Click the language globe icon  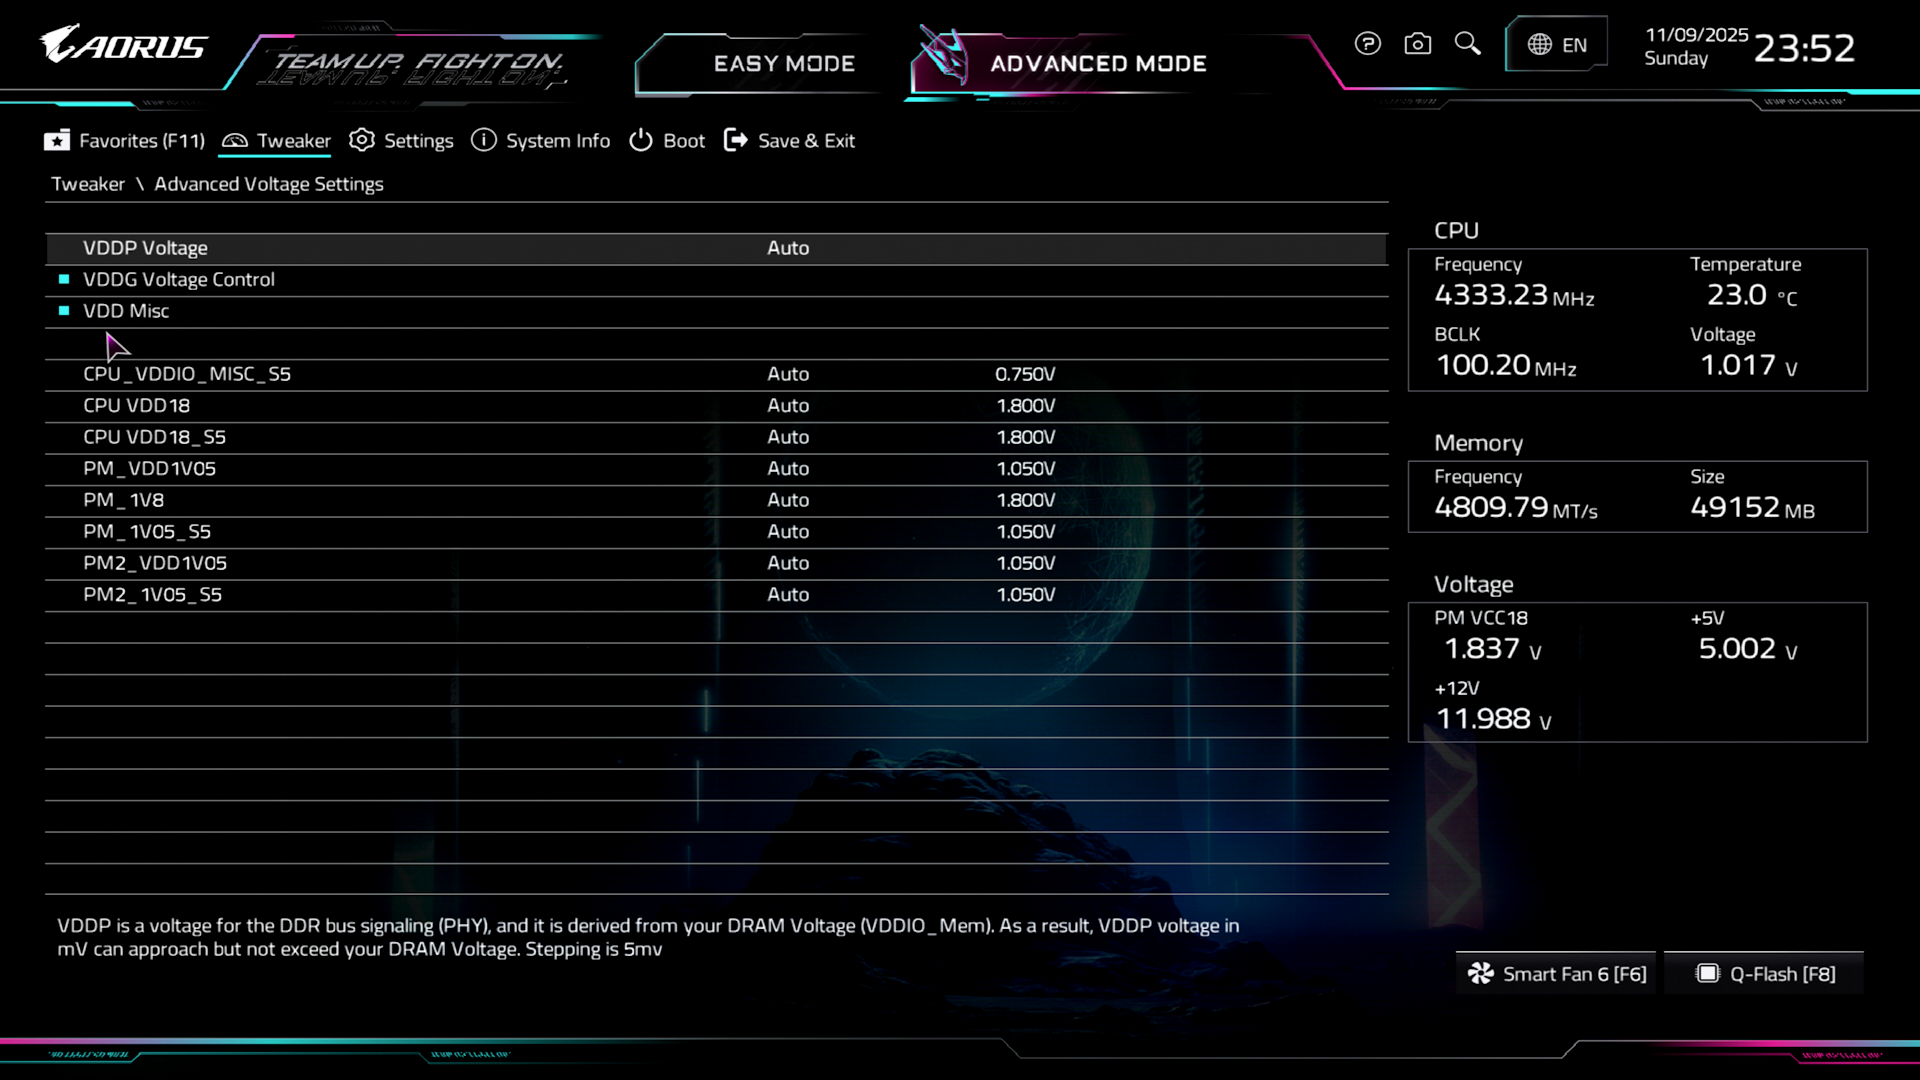tap(1540, 45)
